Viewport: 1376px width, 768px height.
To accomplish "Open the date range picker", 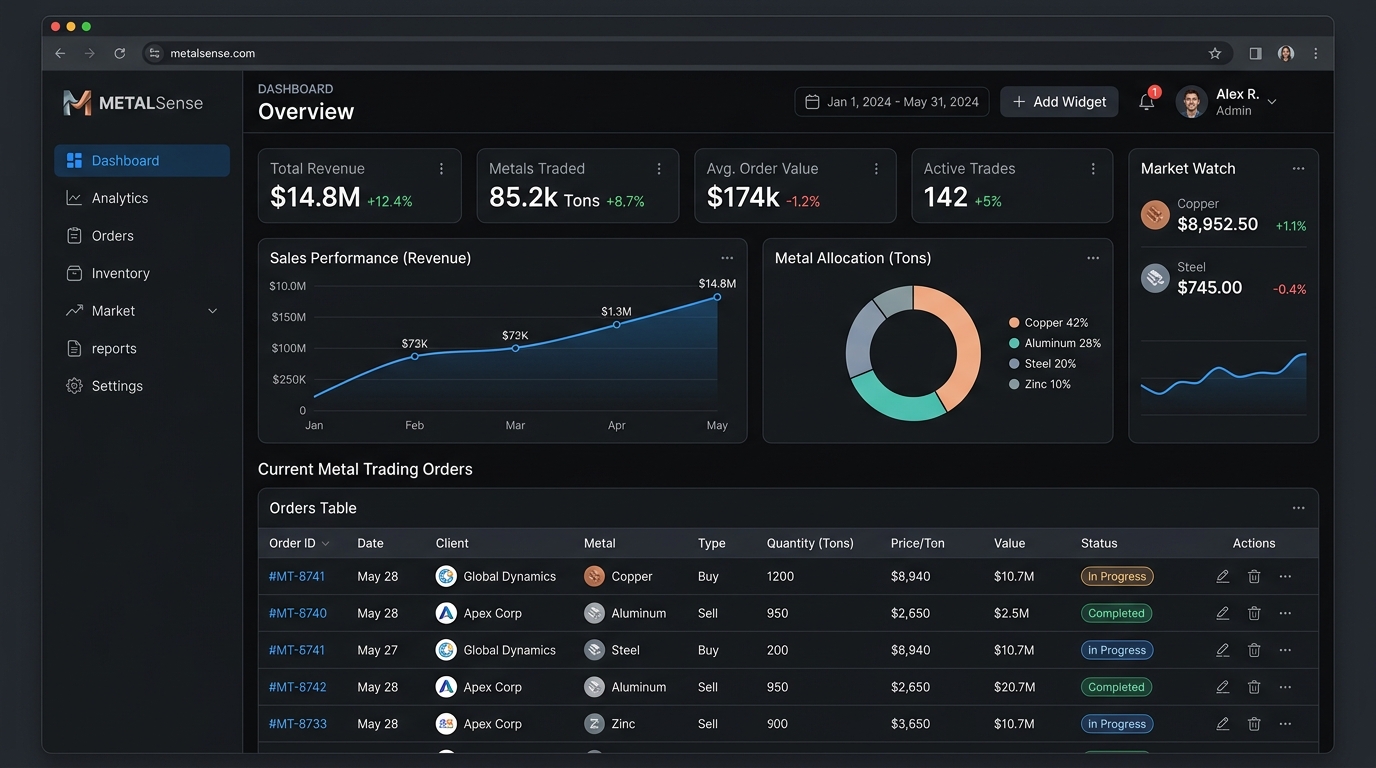I will pos(892,102).
